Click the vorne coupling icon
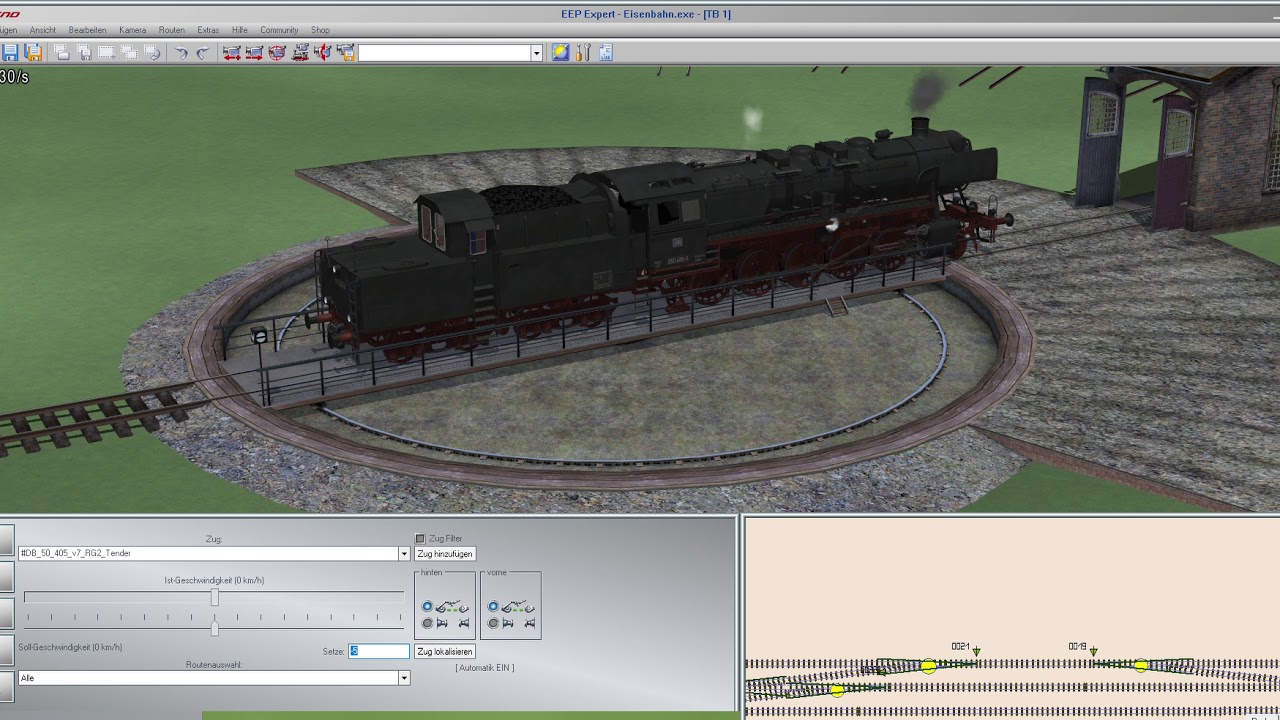This screenshot has width=1280, height=720. point(519,607)
